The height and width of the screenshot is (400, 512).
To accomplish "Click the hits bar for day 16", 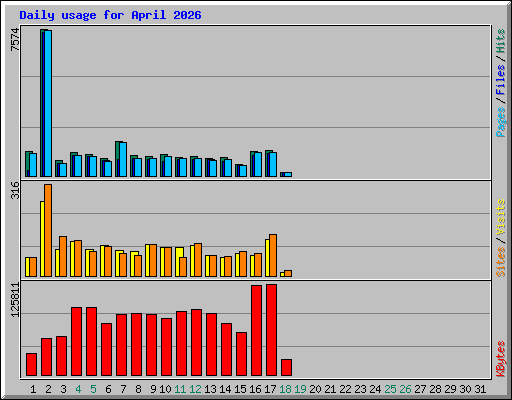I will click(x=252, y=164).
